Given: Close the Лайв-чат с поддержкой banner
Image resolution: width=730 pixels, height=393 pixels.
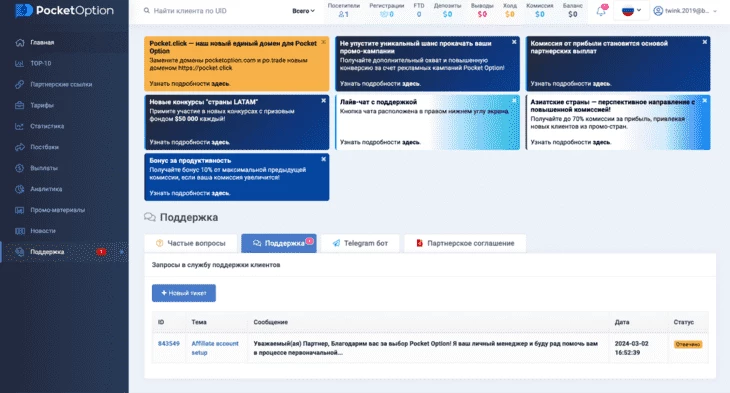Looking at the screenshot, I should [514, 101].
